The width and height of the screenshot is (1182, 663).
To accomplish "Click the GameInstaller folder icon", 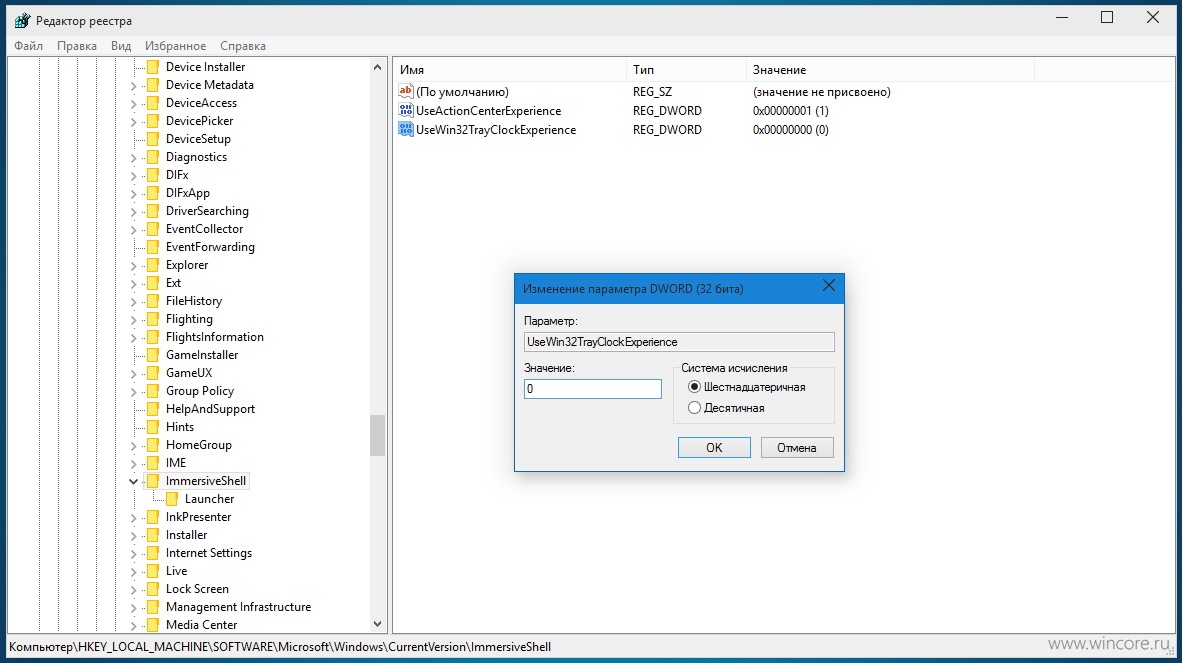I will (x=153, y=355).
